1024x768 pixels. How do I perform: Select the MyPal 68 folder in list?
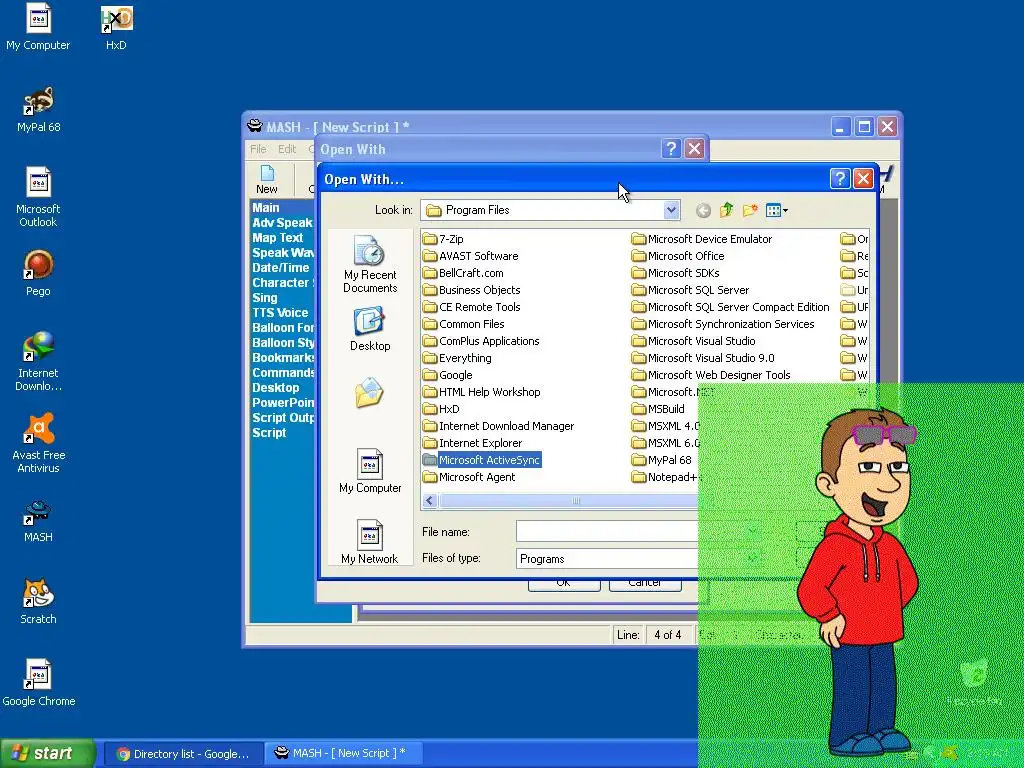pos(662,460)
